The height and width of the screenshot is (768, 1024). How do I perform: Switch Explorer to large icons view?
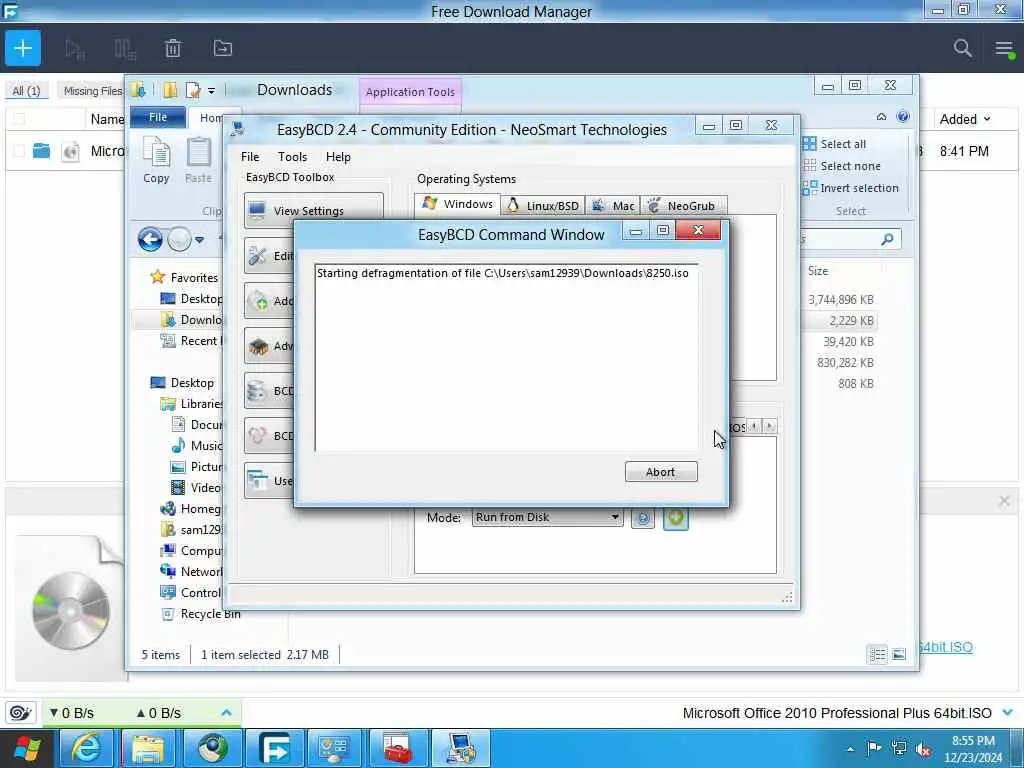(x=899, y=654)
